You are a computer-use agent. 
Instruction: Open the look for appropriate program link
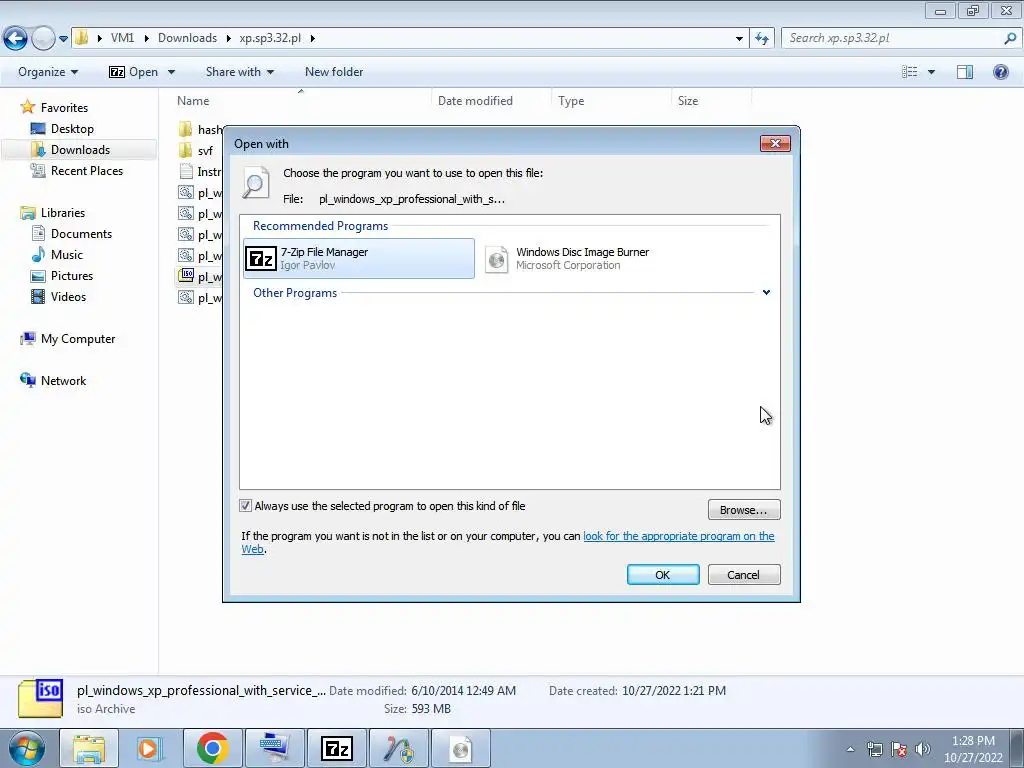pyautogui.click(x=679, y=536)
